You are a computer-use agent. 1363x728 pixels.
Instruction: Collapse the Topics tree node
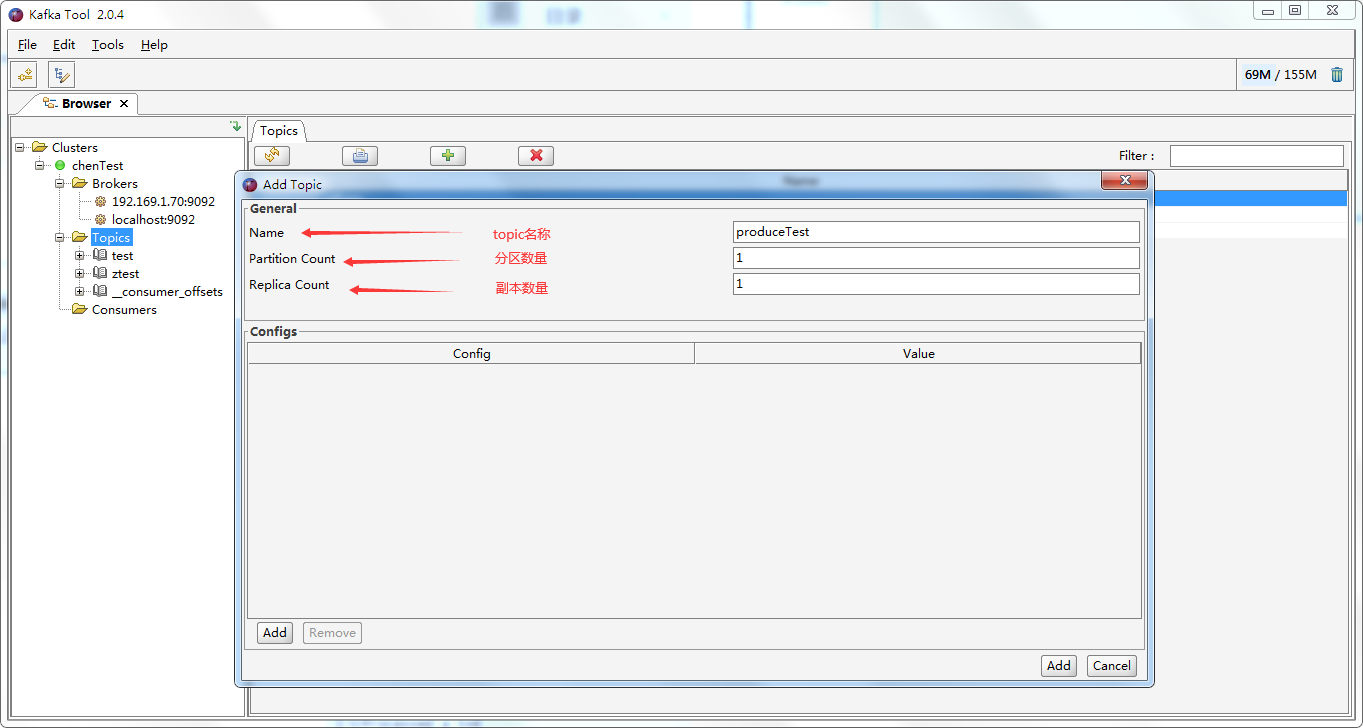tap(60, 238)
